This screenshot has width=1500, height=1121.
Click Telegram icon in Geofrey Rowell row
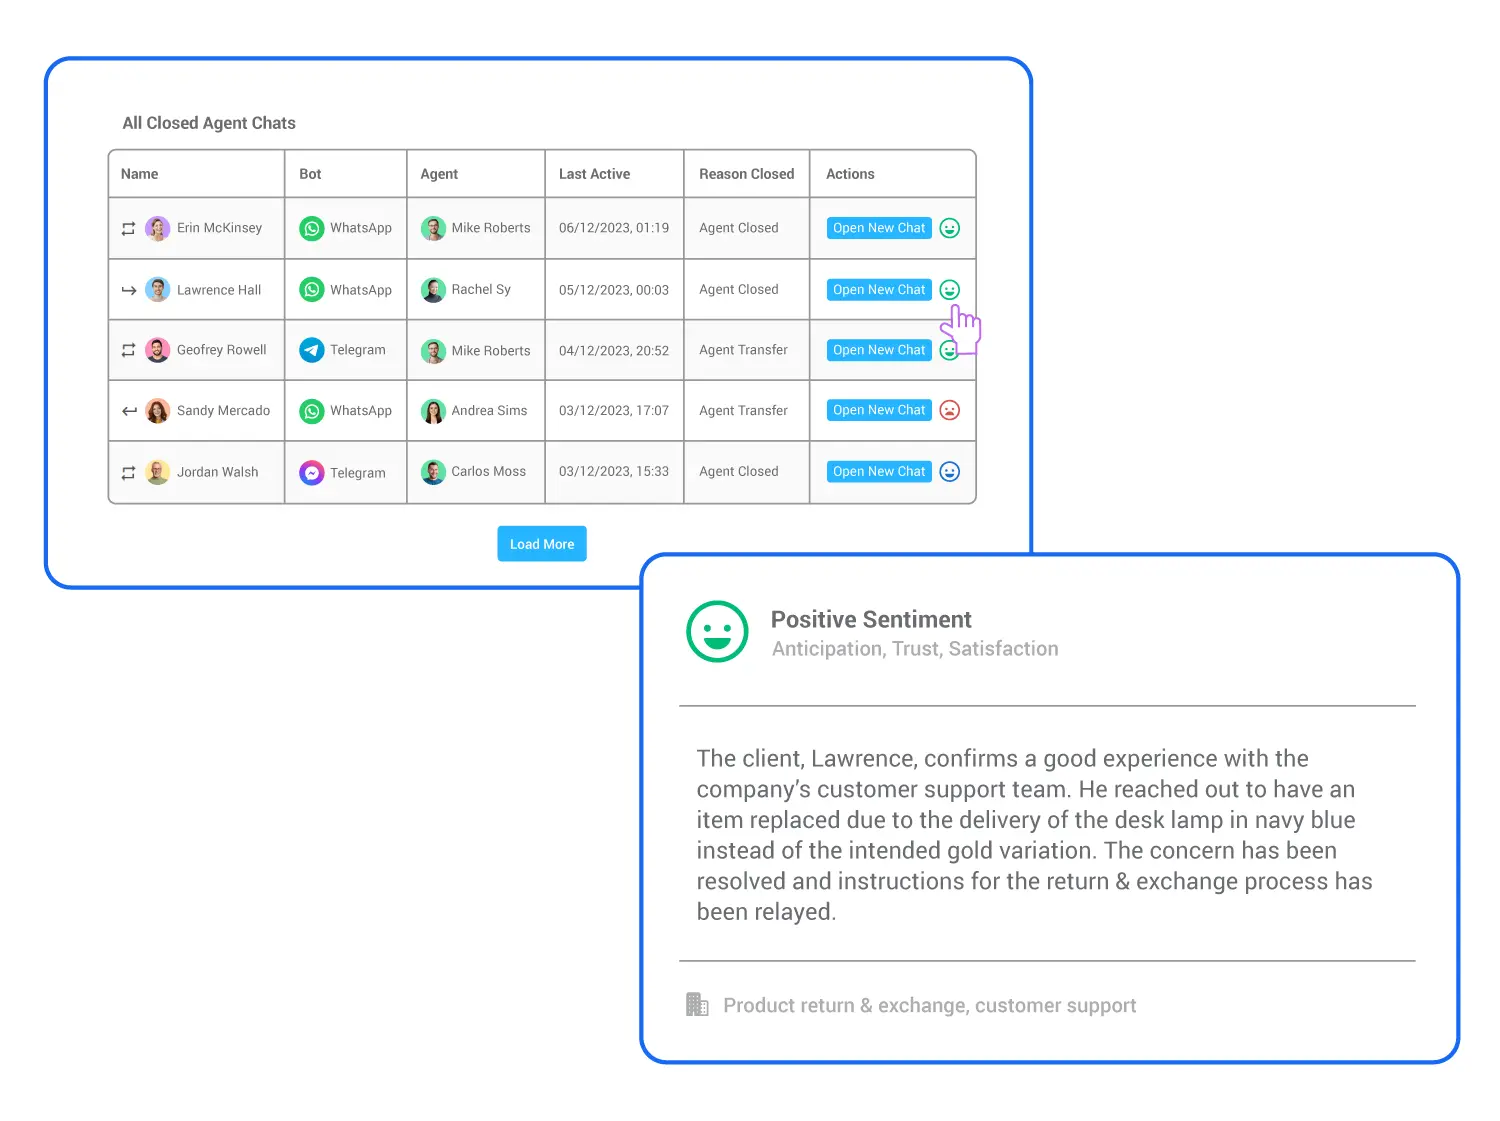(x=313, y=350)
